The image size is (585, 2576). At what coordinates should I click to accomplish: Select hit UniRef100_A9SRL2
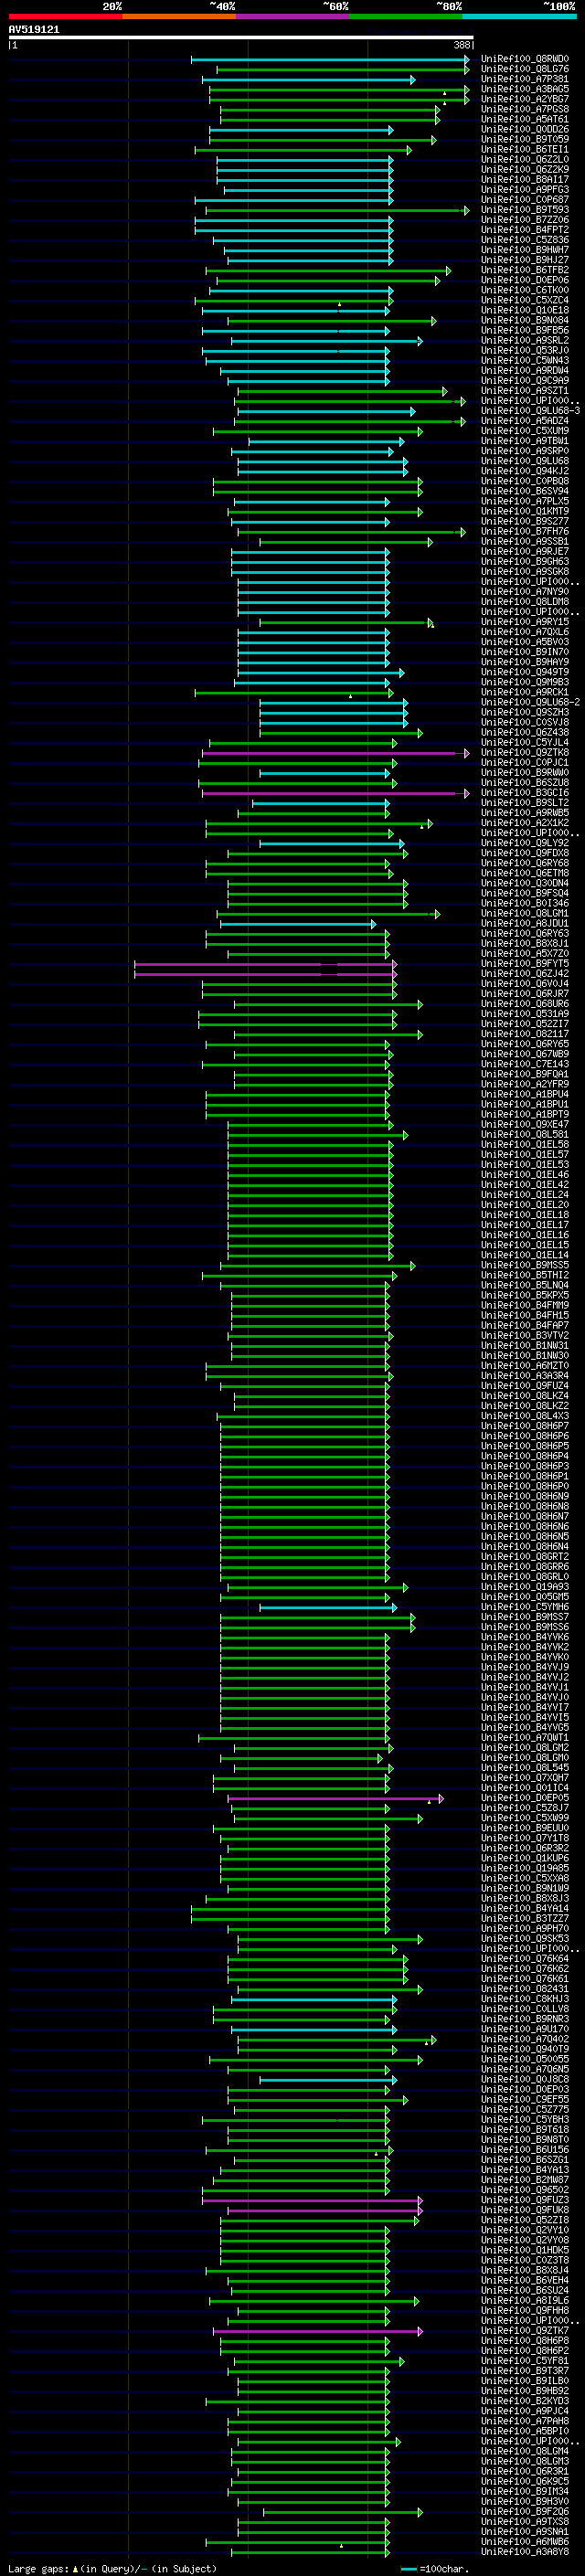[525, 340]
